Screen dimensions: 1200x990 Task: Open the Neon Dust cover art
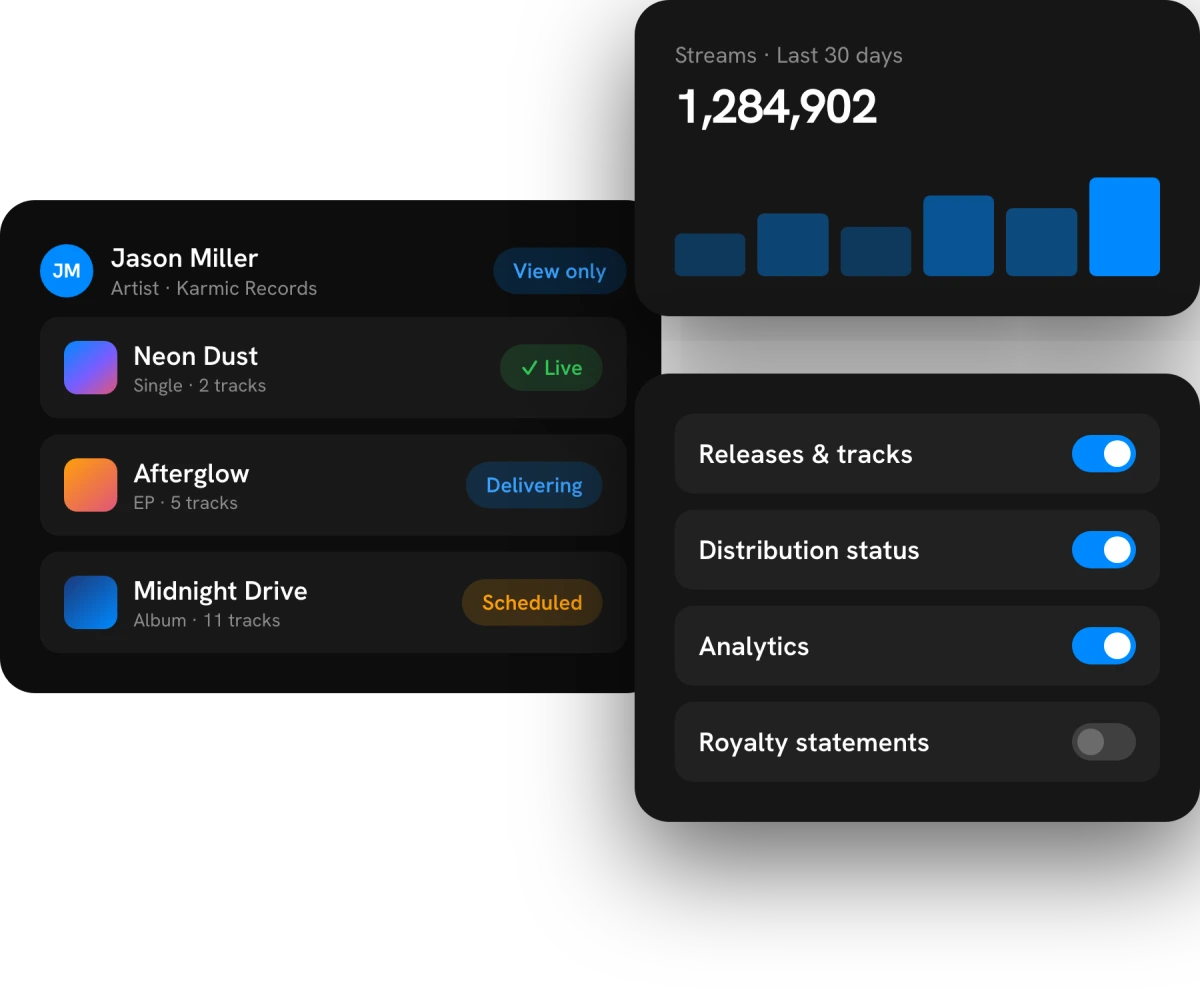click(91, 367)
